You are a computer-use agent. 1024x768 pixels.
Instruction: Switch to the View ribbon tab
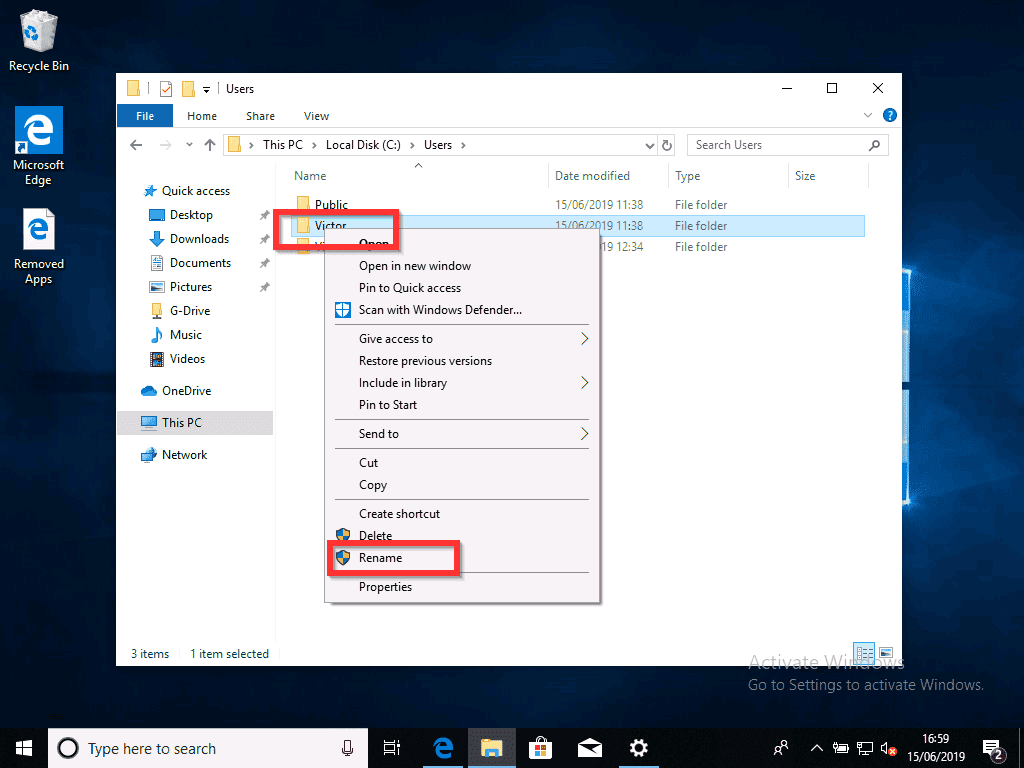[x=316, y=116]
